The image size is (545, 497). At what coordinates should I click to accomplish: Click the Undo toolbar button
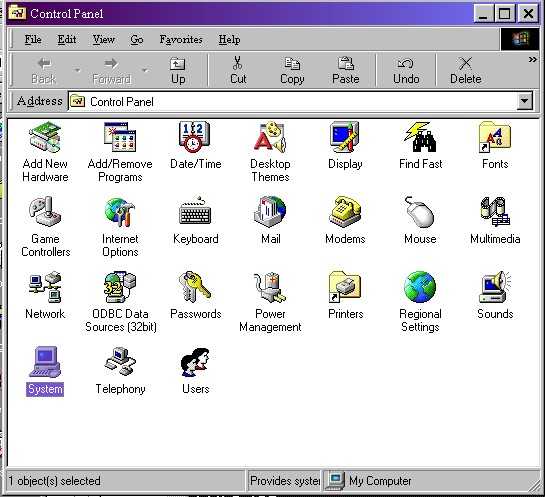tap(406, 71)
